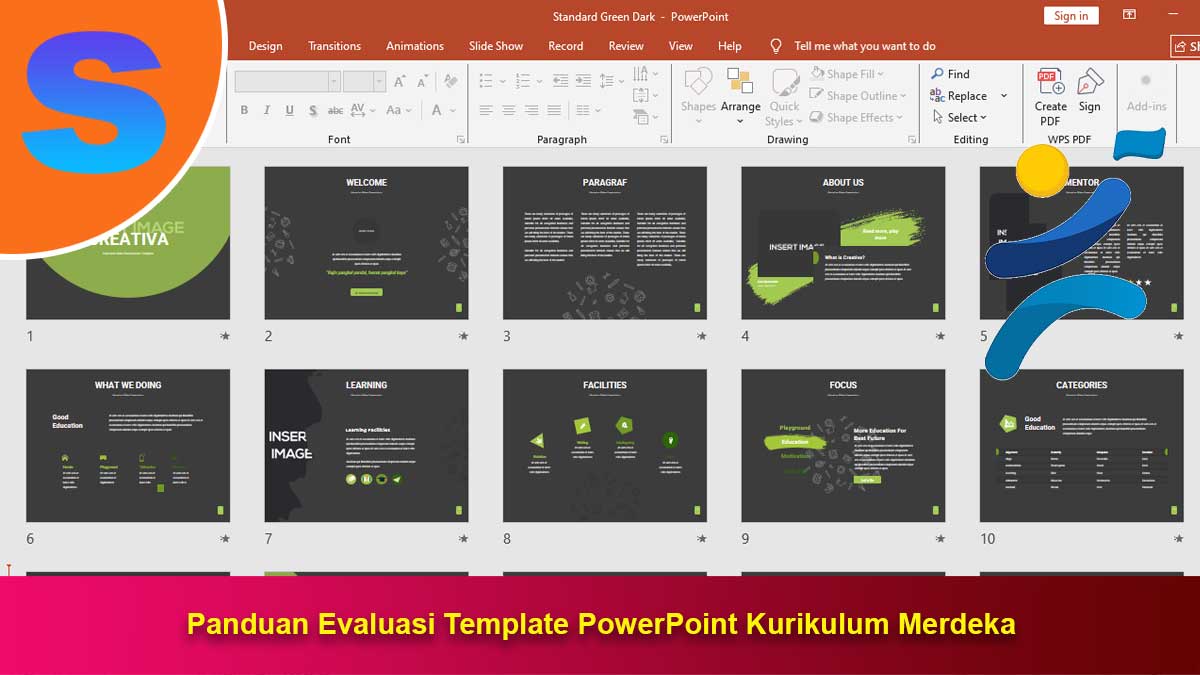
Task: Open the Slide Show tab
Action: [496, 46]
